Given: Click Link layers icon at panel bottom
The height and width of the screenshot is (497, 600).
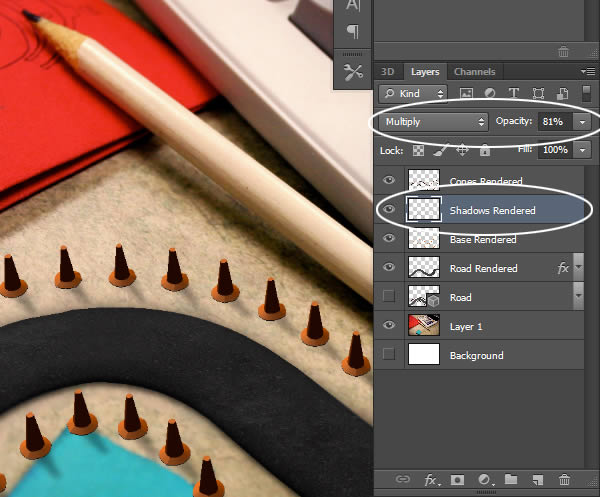Looking at the screenshot, I should pos(403,479).
